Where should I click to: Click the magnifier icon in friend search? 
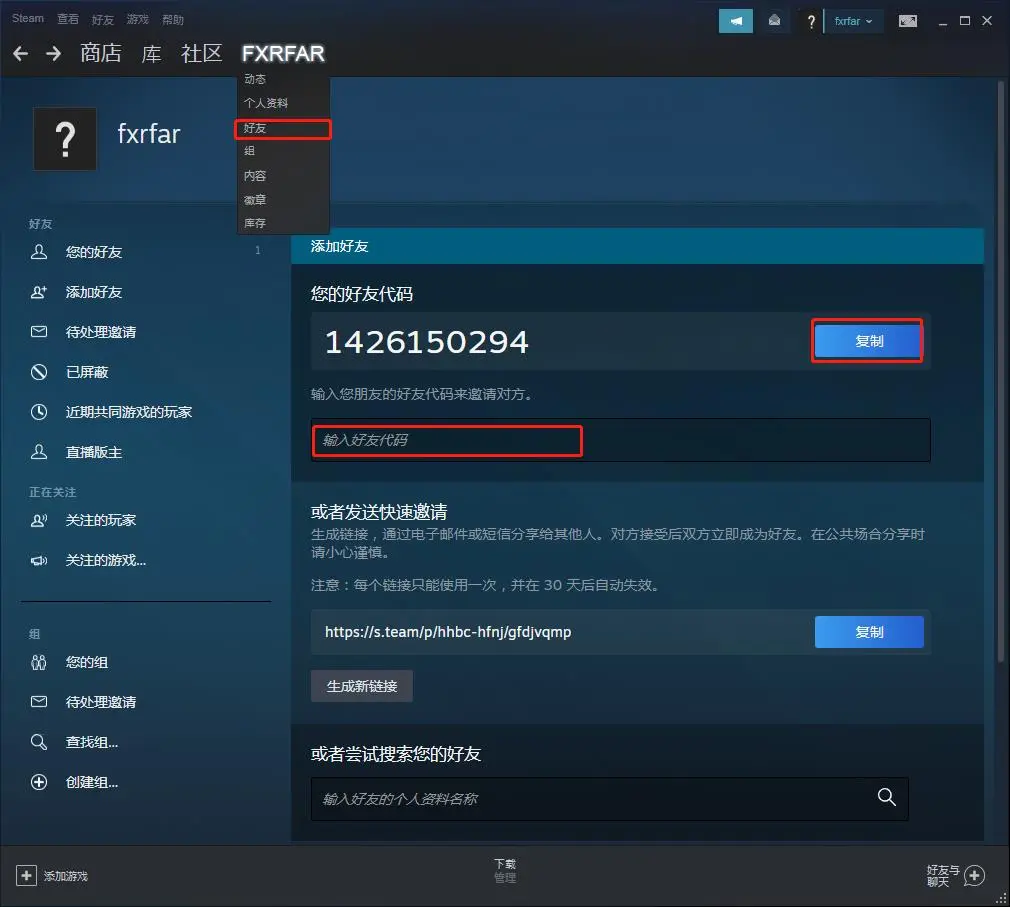pyautogui.click(x=887, y=797)
